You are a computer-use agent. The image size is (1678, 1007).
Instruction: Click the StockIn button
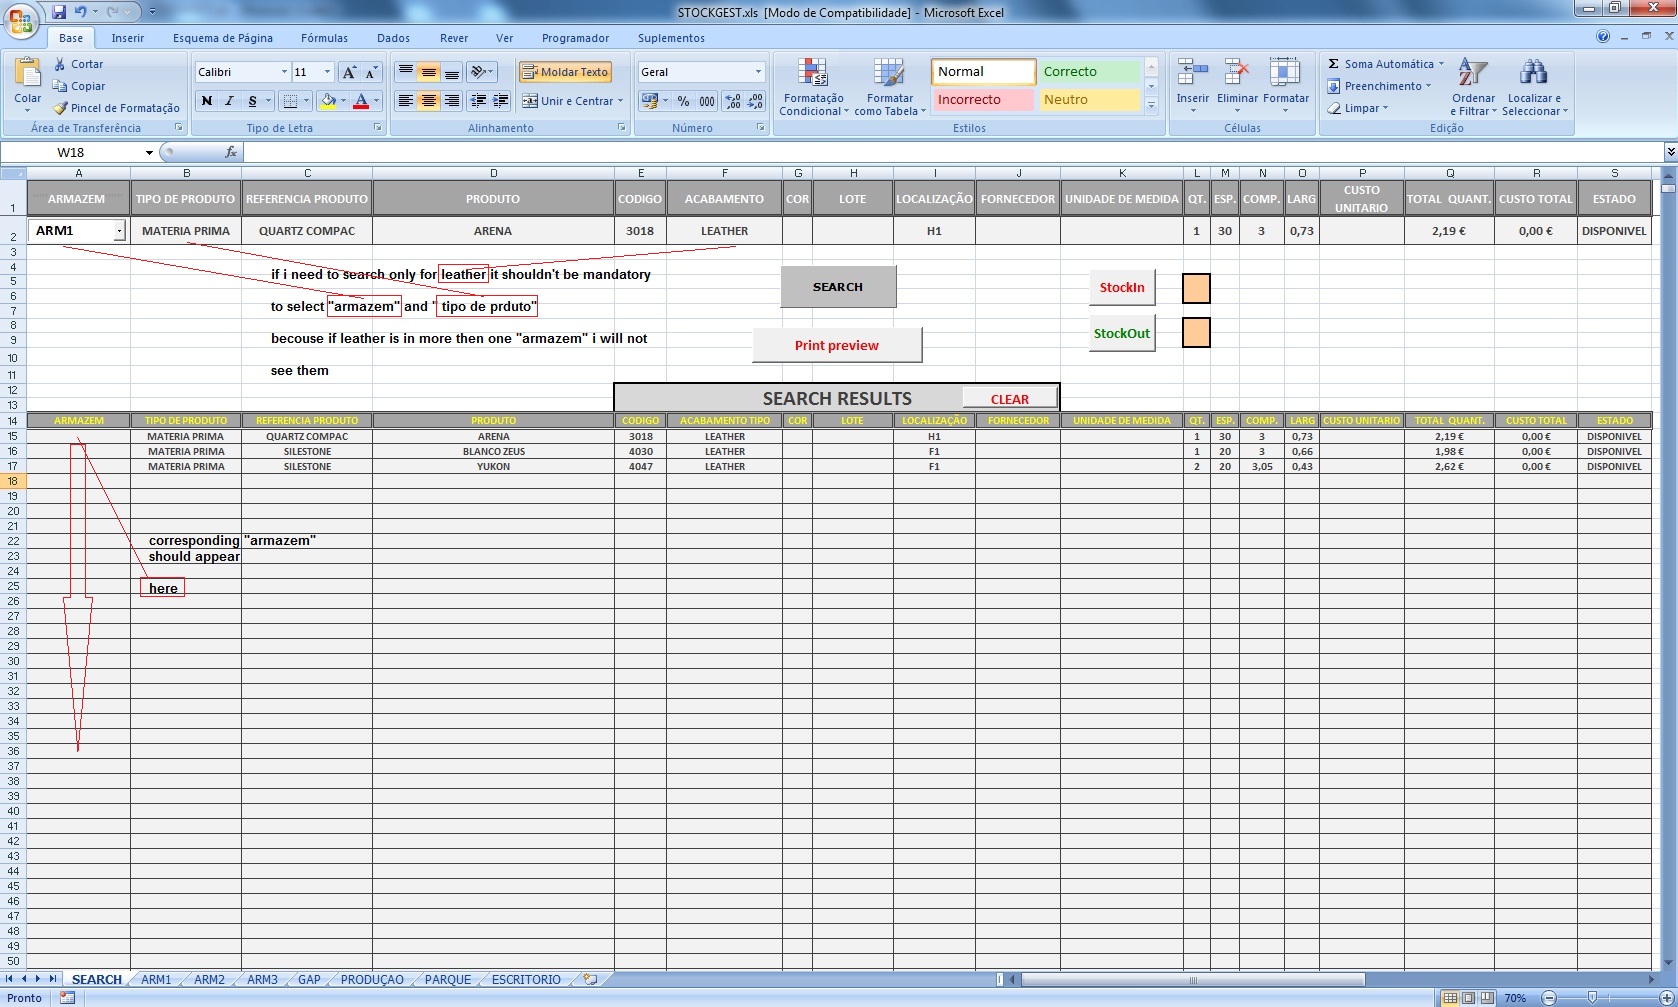[1122, 287]
